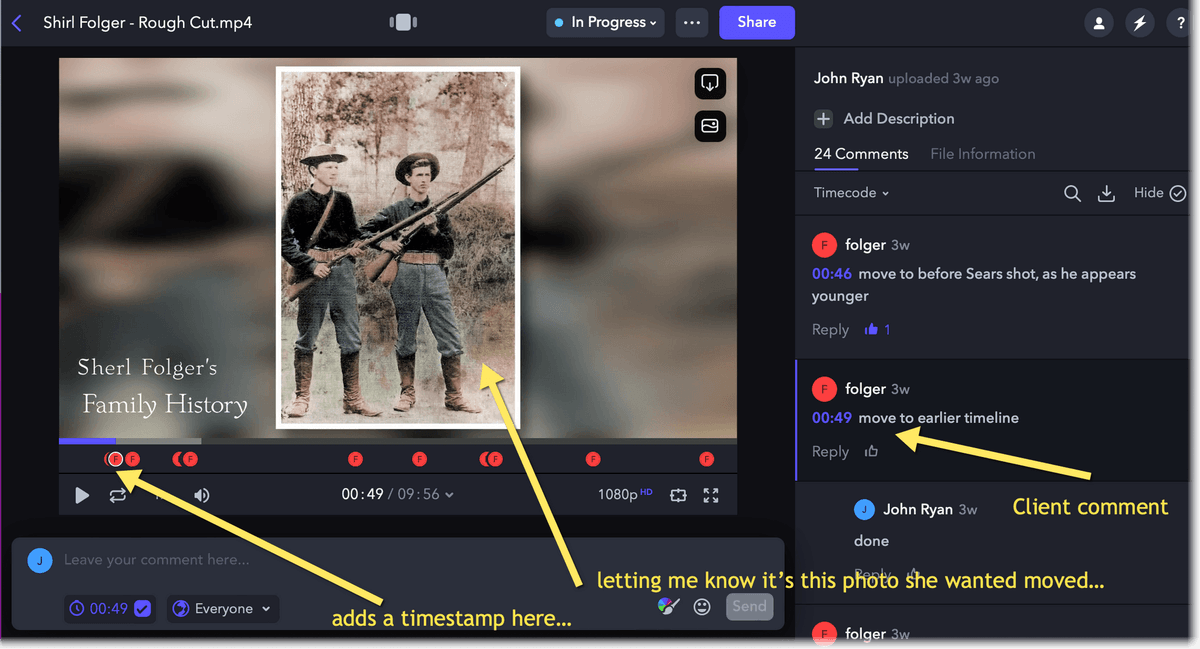Enter fullscreen video mode
The height and width of the screenshot is (649, 1200).
[x=711, y=495]
